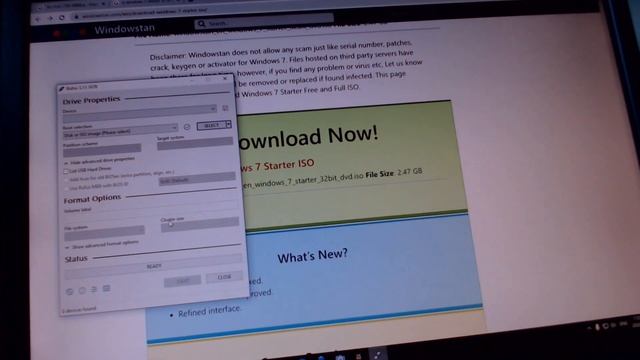Click the browser reload icon
The image size is (640, 360).
62,18
